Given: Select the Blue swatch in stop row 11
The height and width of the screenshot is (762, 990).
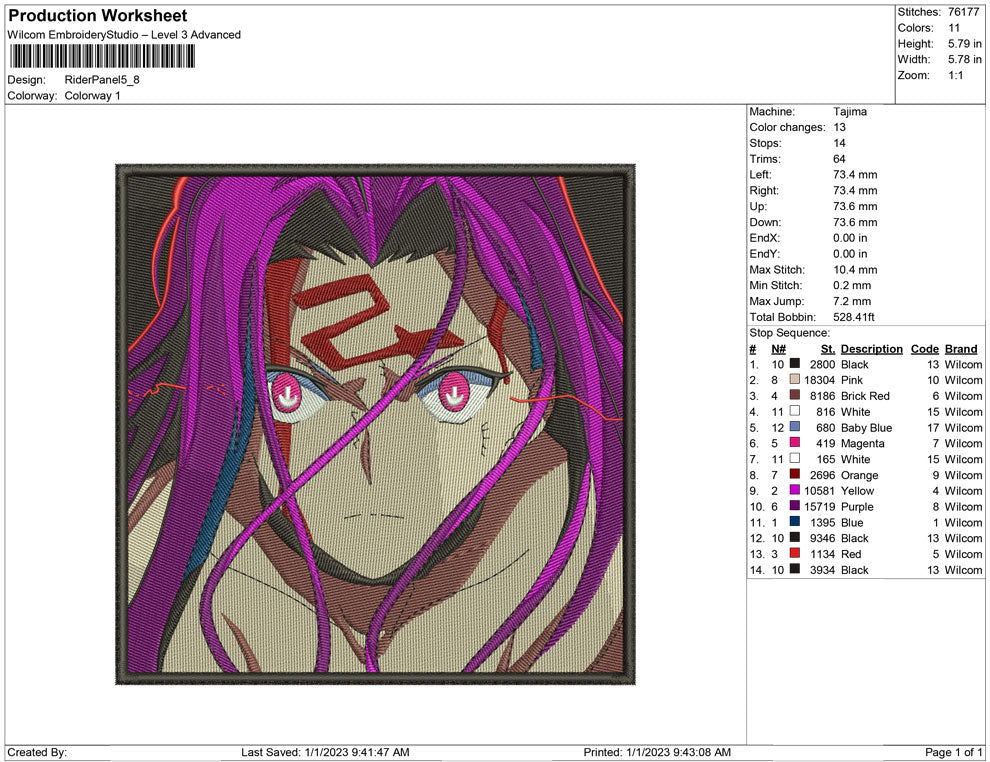Looking at the screenshot, I should click(795, 521).
